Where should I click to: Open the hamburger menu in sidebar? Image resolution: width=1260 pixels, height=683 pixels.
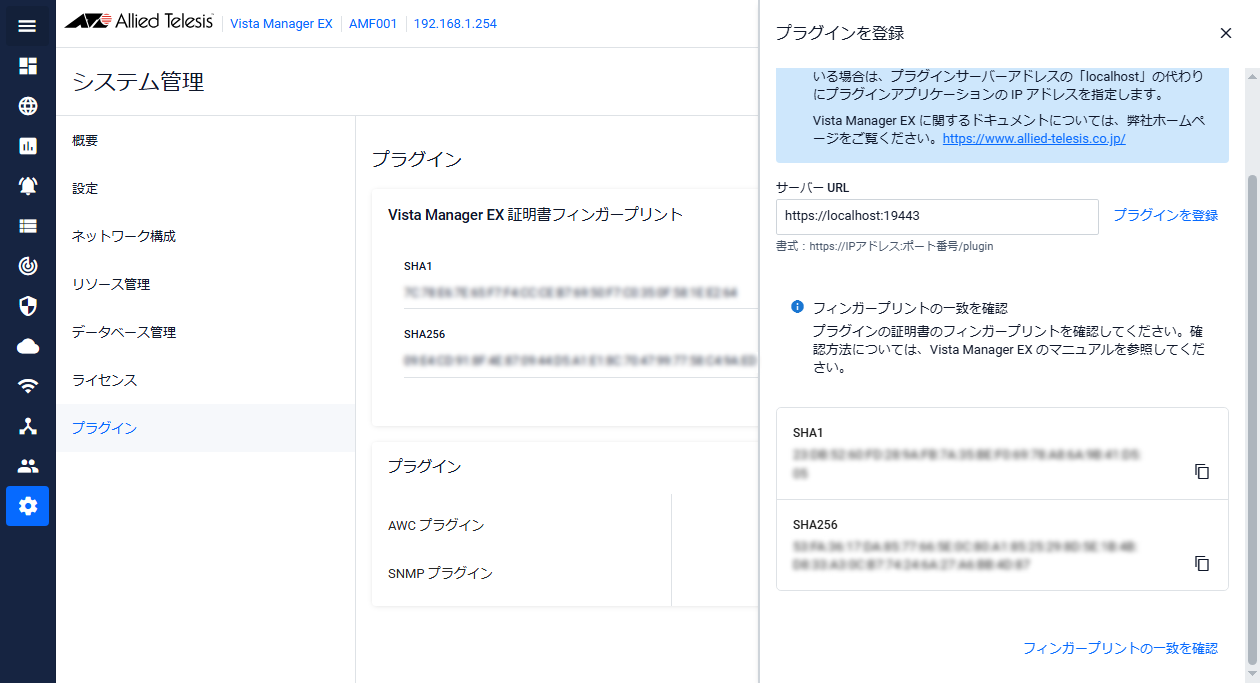point(27,26)
